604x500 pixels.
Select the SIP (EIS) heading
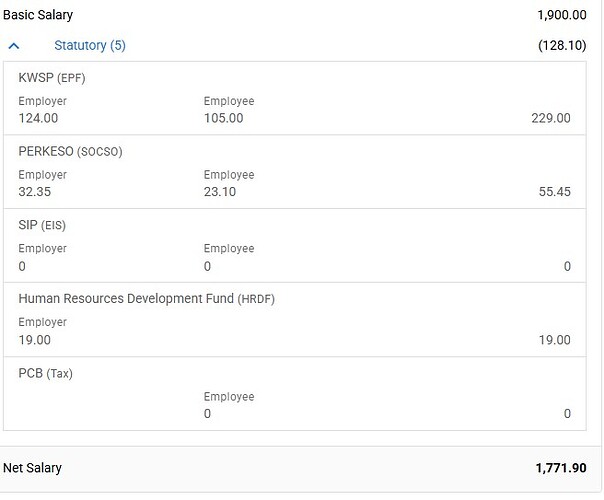[x=42, y=225]
